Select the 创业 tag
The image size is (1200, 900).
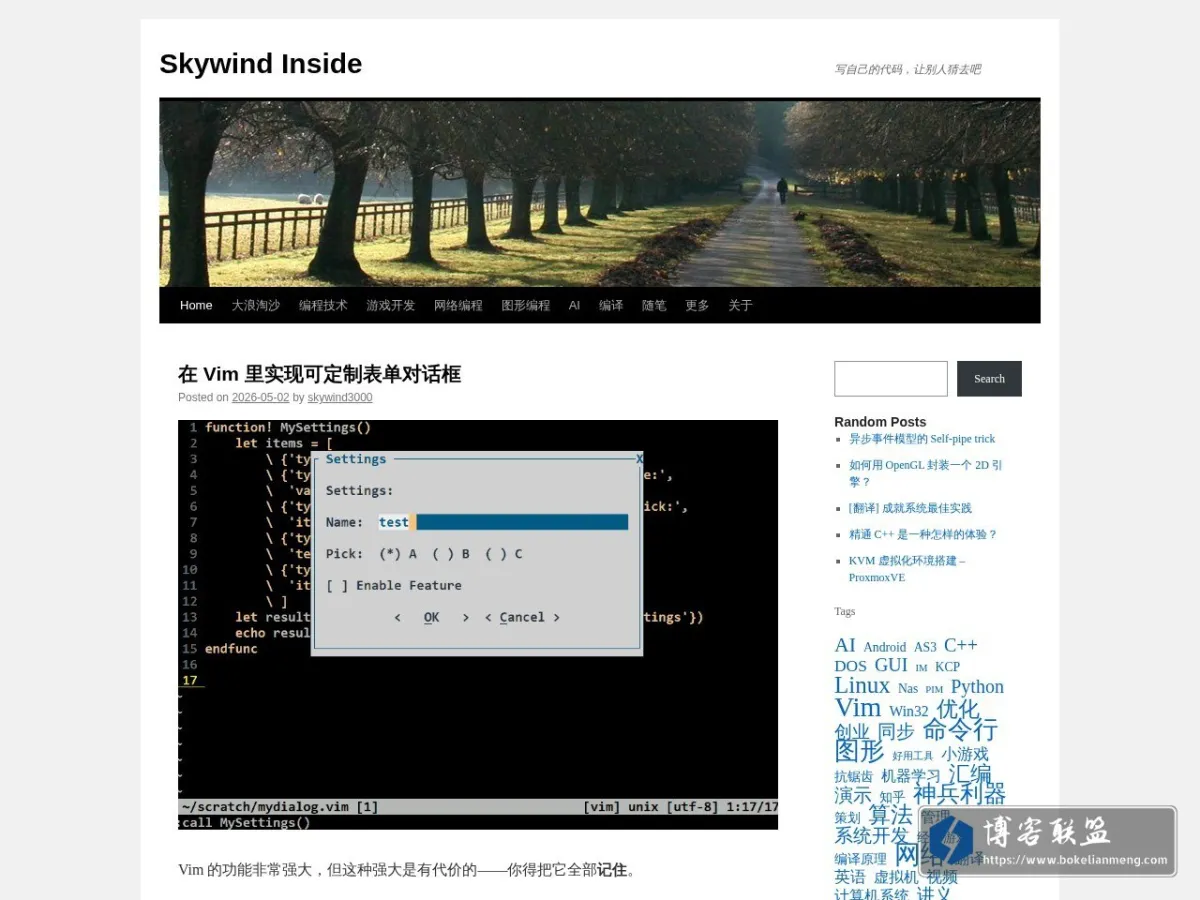[x=852, y=732]
